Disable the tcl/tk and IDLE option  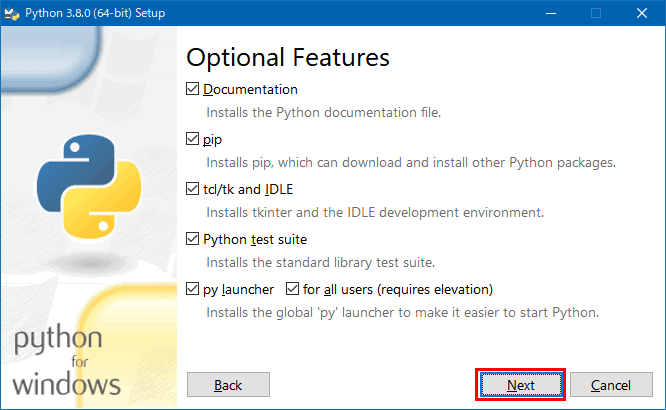click(192, 189)
